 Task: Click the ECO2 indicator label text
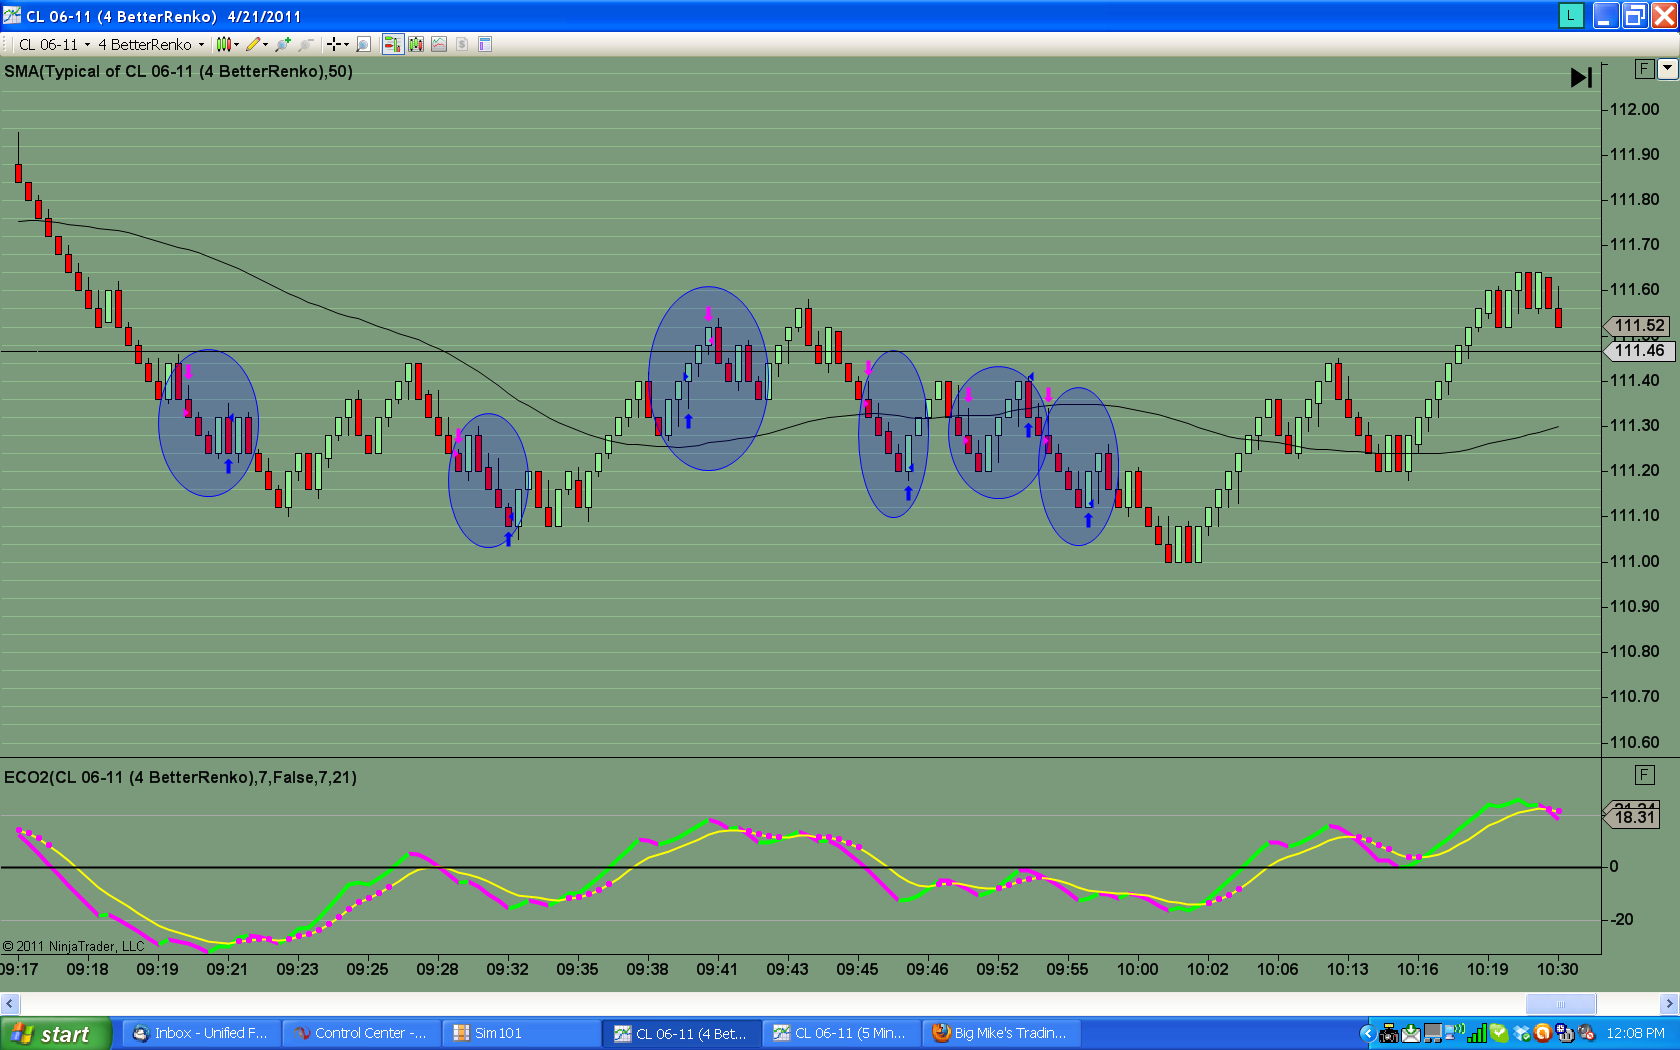click(x=180, y=778)
